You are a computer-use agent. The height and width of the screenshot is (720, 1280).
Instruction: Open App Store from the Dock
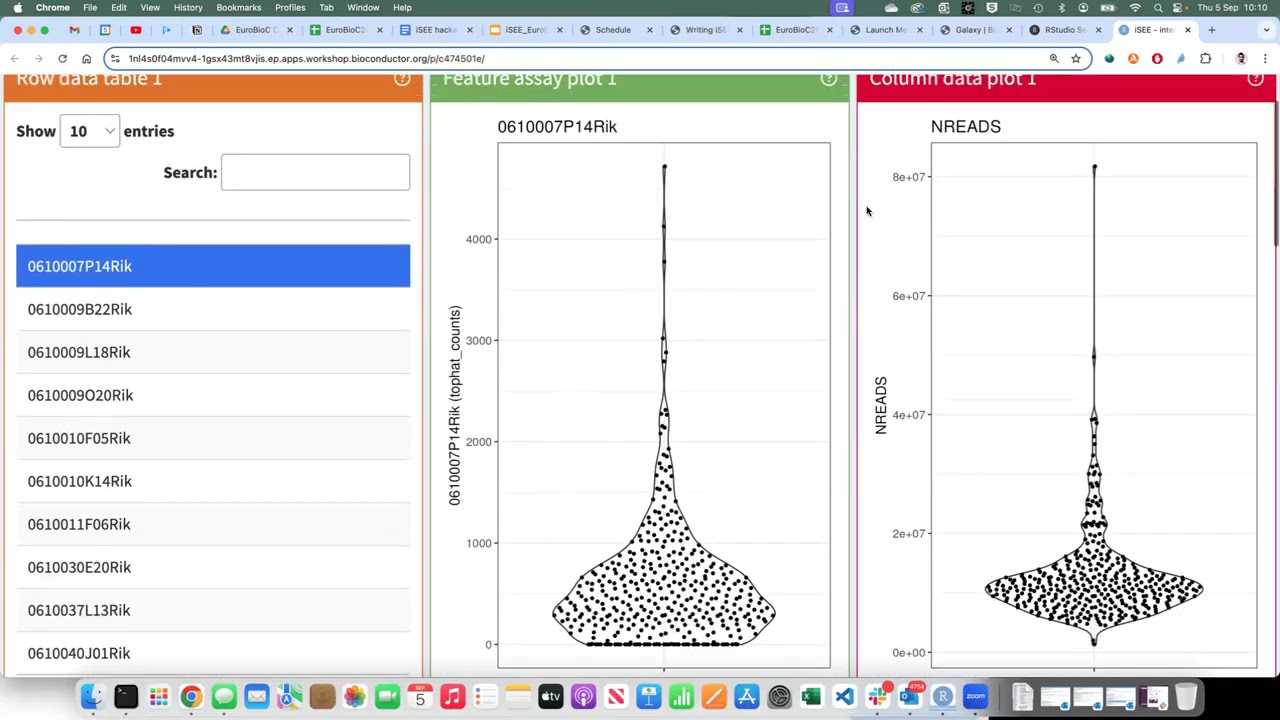(x=747, y=696)
